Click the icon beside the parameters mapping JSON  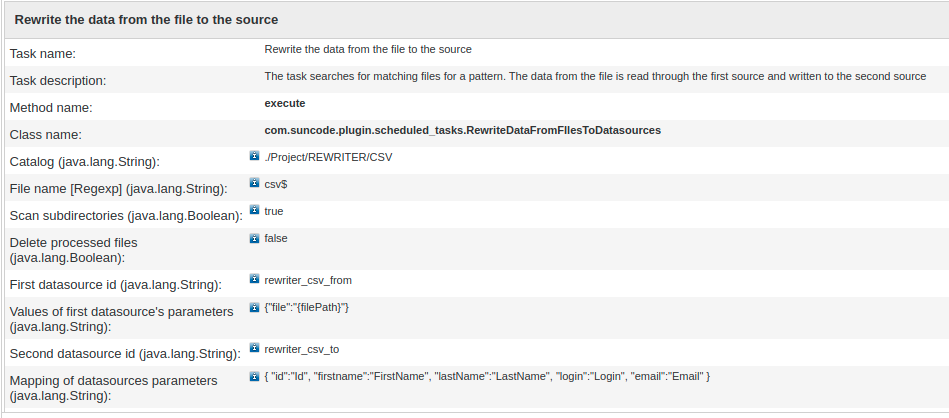click(255, 376)
